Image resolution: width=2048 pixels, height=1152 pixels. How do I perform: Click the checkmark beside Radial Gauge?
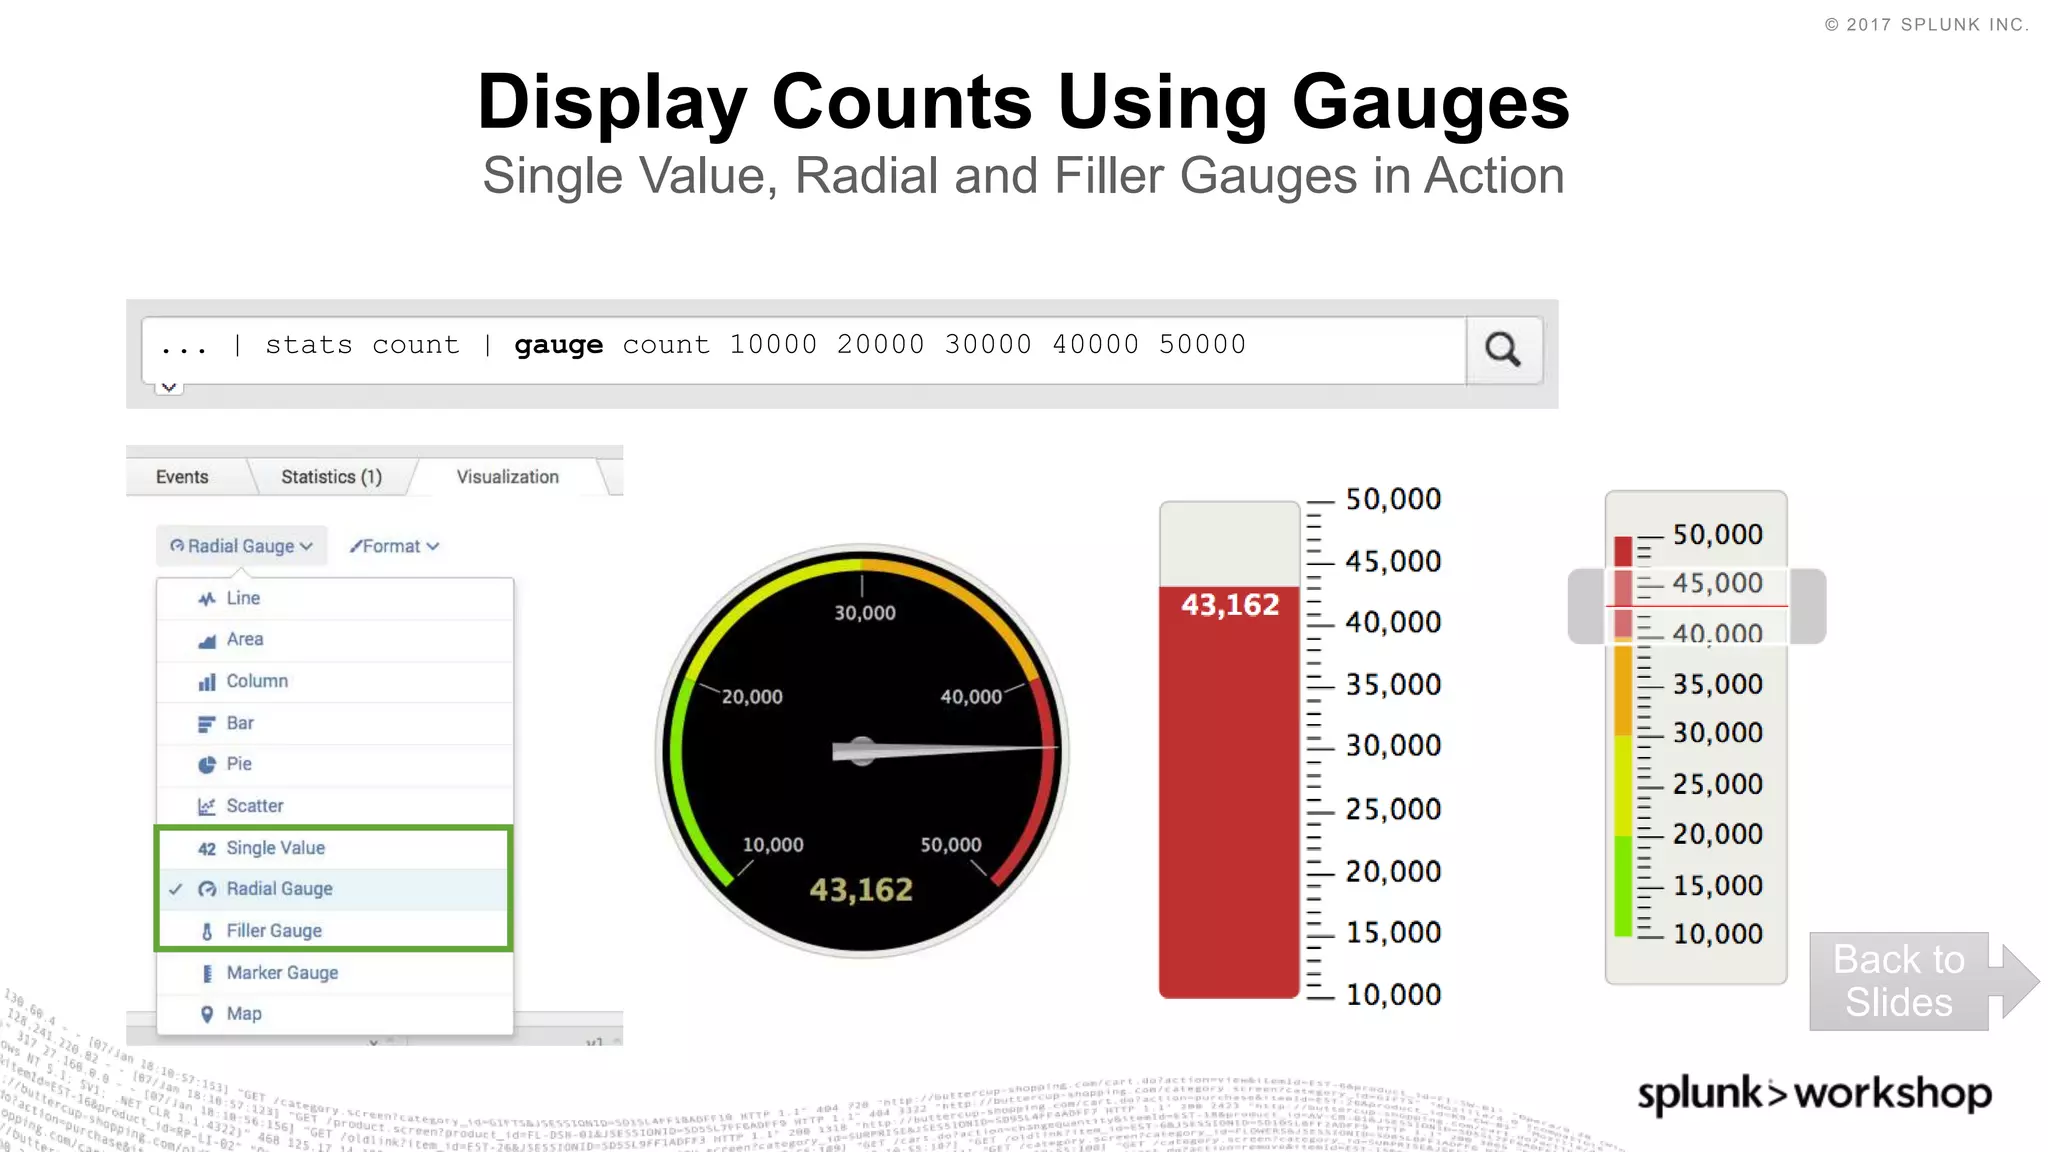[x=176, y=889]
